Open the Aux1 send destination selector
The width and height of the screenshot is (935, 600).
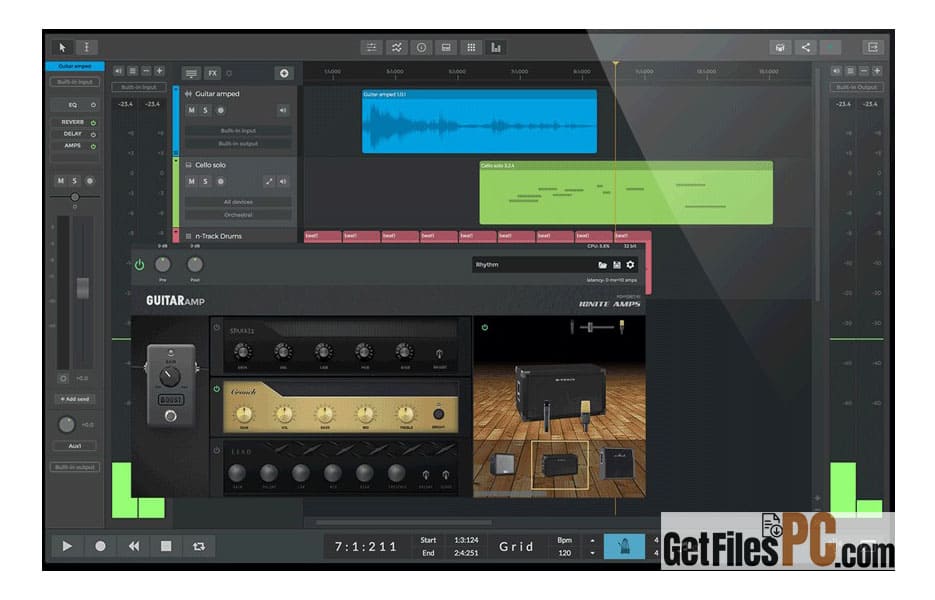coord(75,446)
